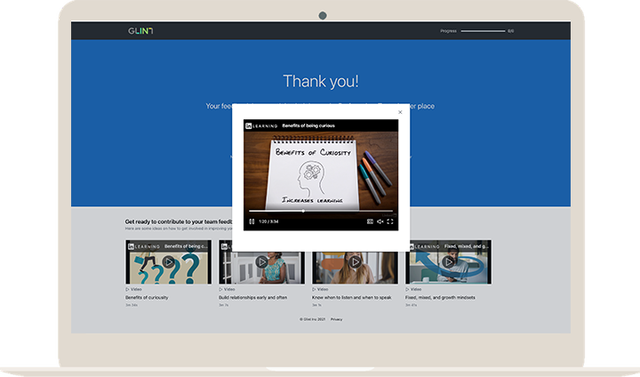Click the Glint logo in the header
Viewport: 640px width, 377px height.
(x=140, y=31)
